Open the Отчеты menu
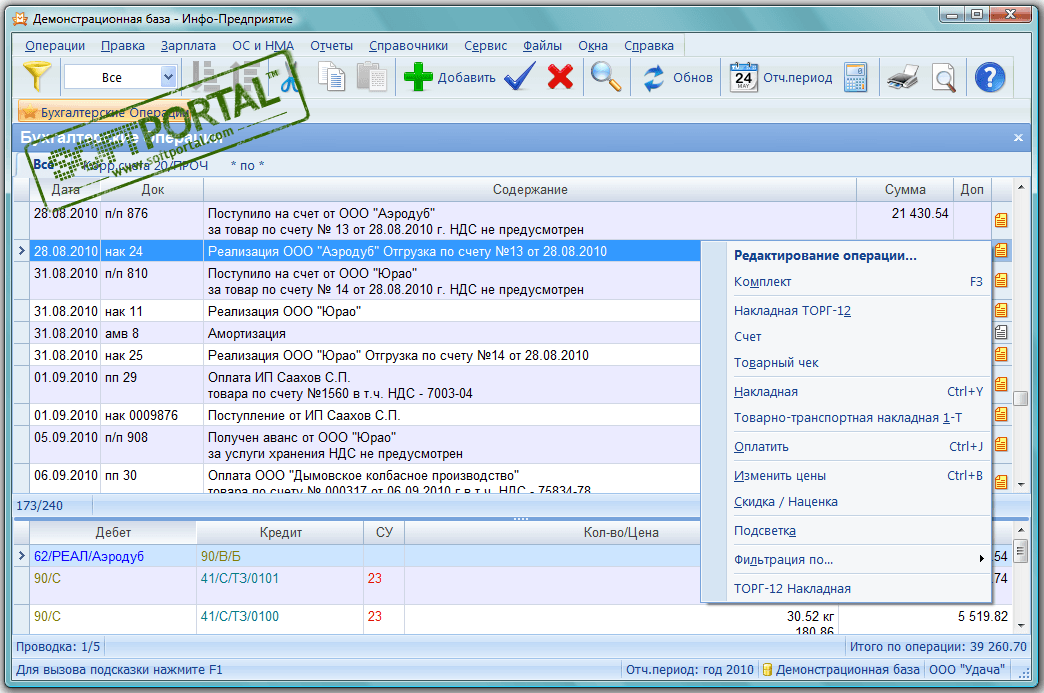Screen dimensions: 1044x693 [332, 46]
